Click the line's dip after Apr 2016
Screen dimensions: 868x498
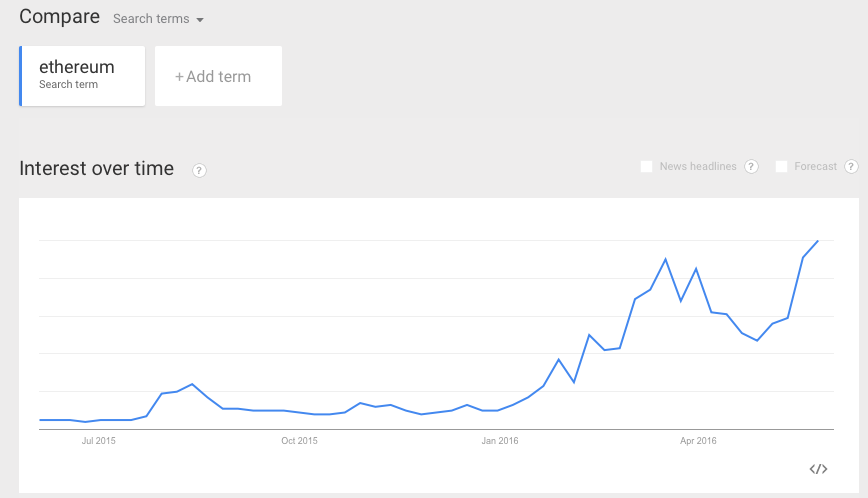[x=758, y=341]
